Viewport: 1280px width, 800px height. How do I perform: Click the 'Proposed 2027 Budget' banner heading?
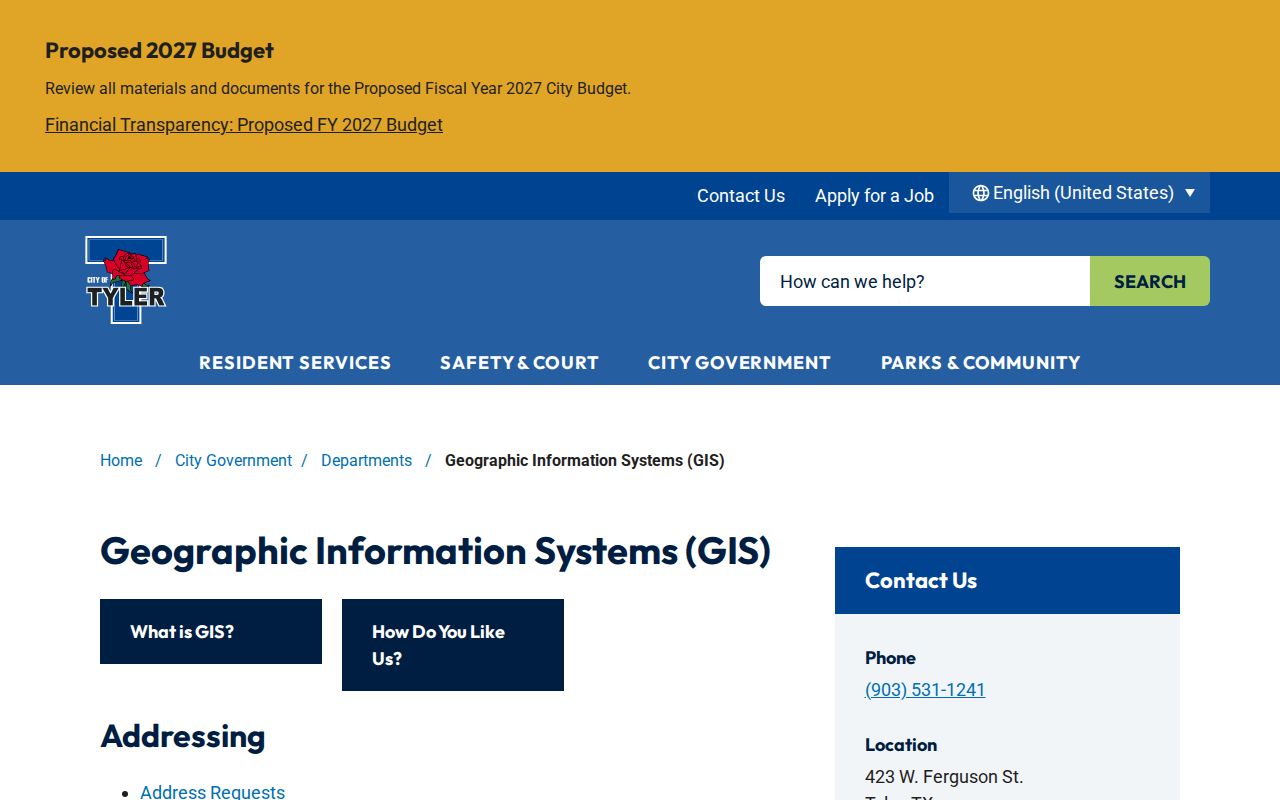(159, 51)
